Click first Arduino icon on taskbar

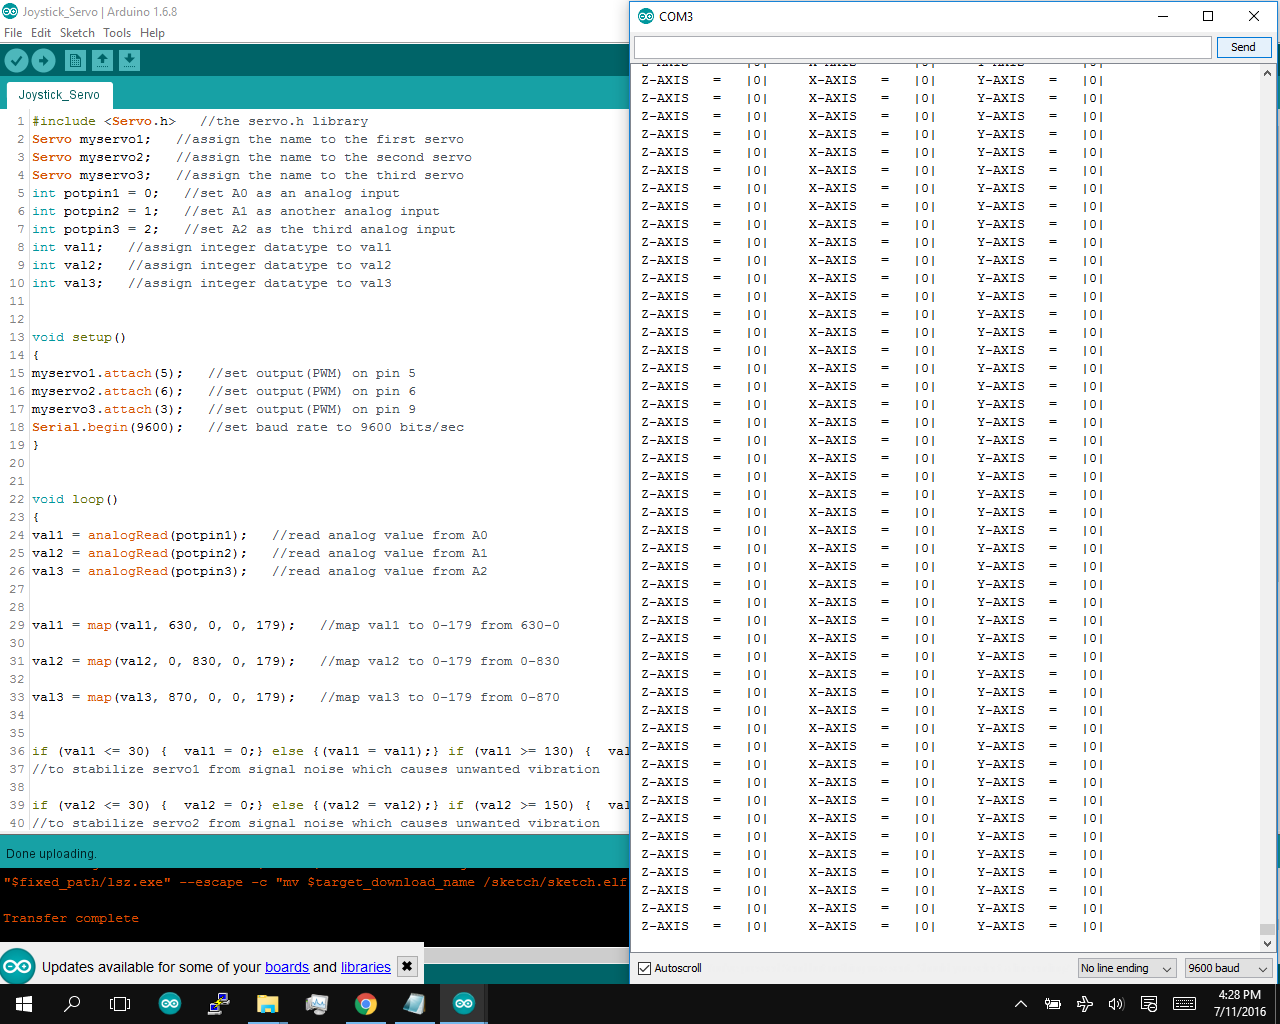point(170,1004)
